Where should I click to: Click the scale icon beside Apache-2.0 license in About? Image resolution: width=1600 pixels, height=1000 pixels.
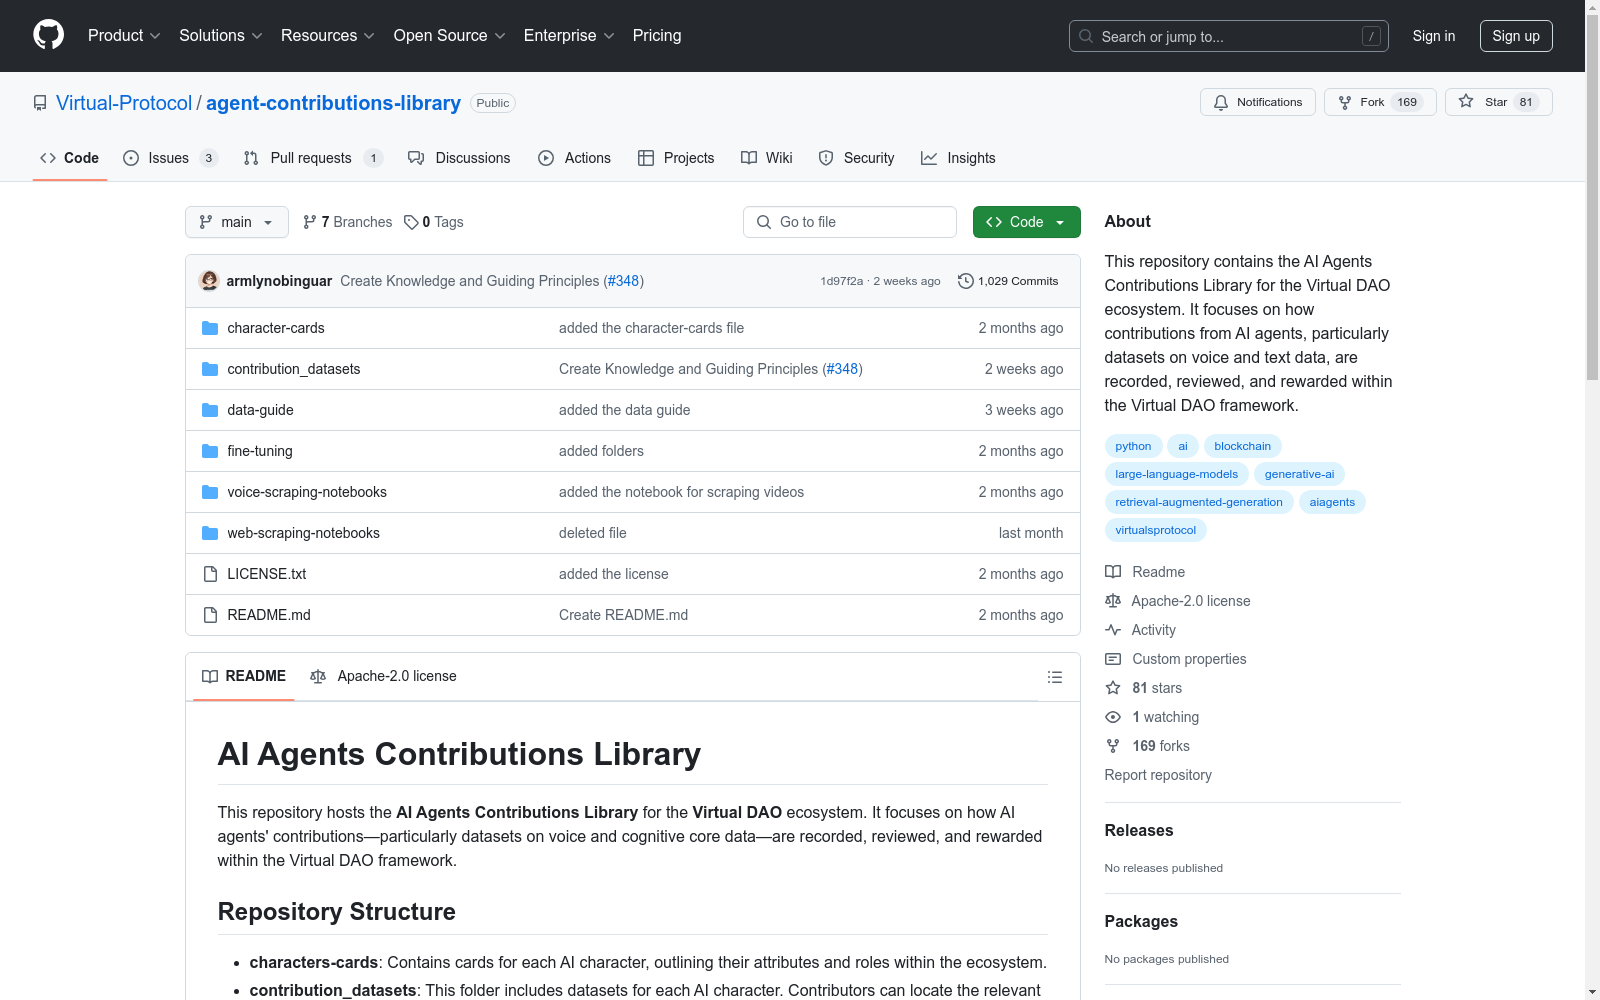1113,601
